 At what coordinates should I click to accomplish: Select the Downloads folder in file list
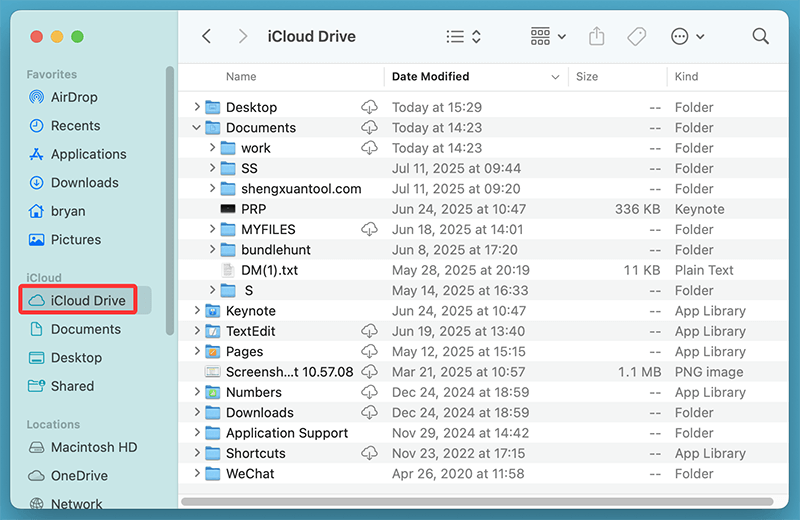(483, 413)
